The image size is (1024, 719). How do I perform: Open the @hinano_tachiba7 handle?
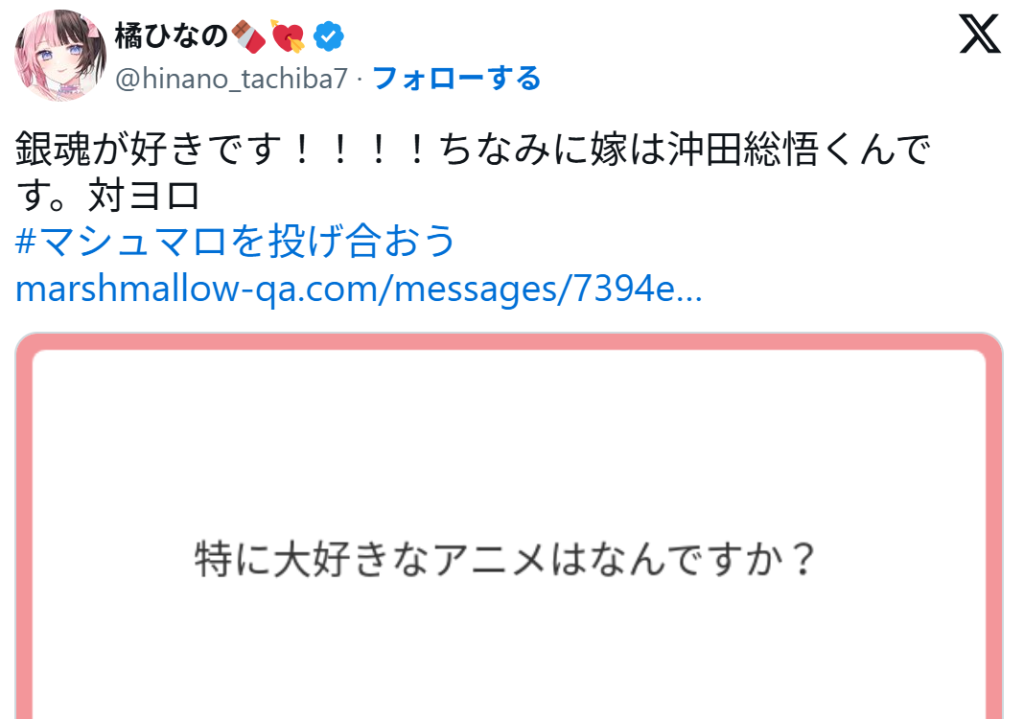pyautogui.click(x=232, y=79)
